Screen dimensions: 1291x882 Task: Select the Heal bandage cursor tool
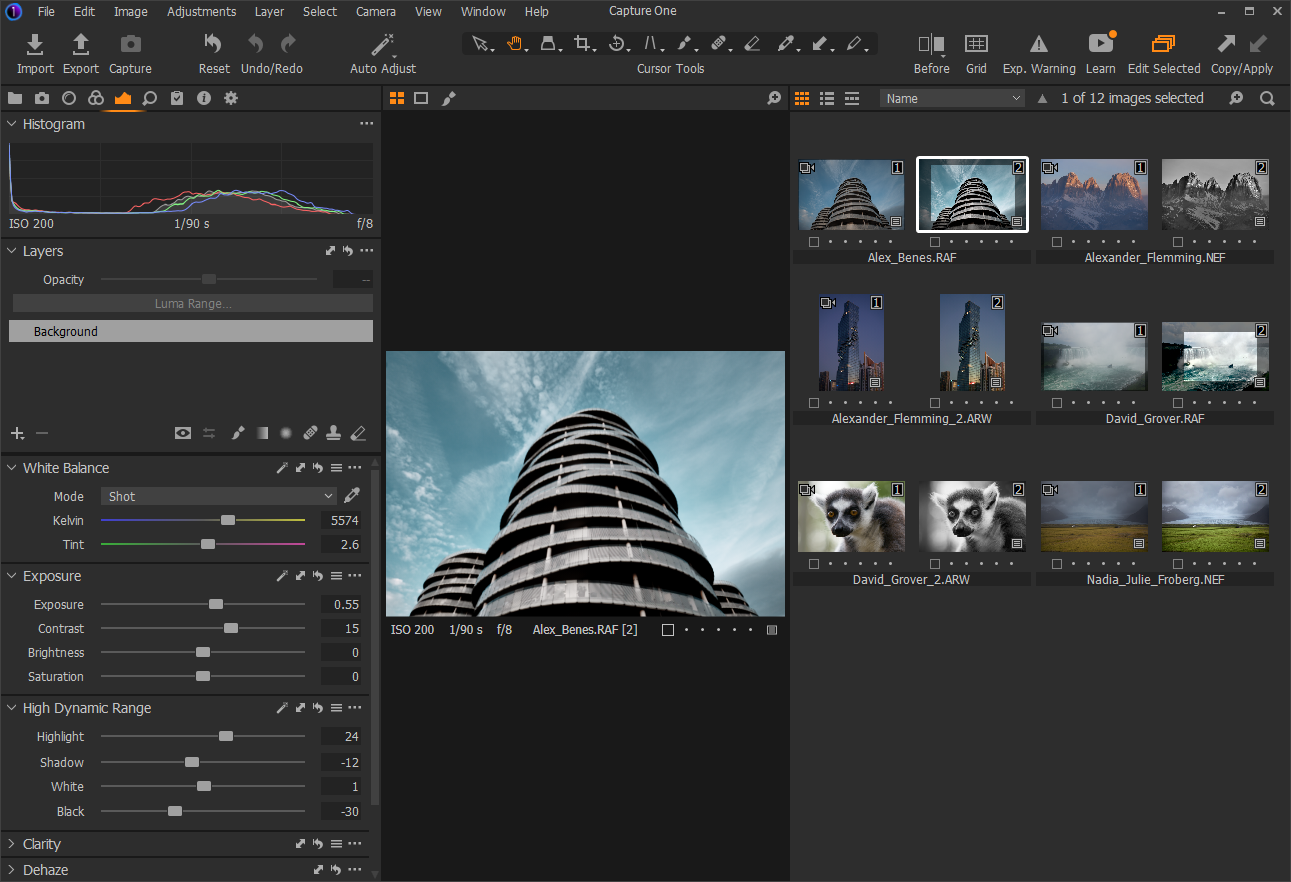coord(718,44)
